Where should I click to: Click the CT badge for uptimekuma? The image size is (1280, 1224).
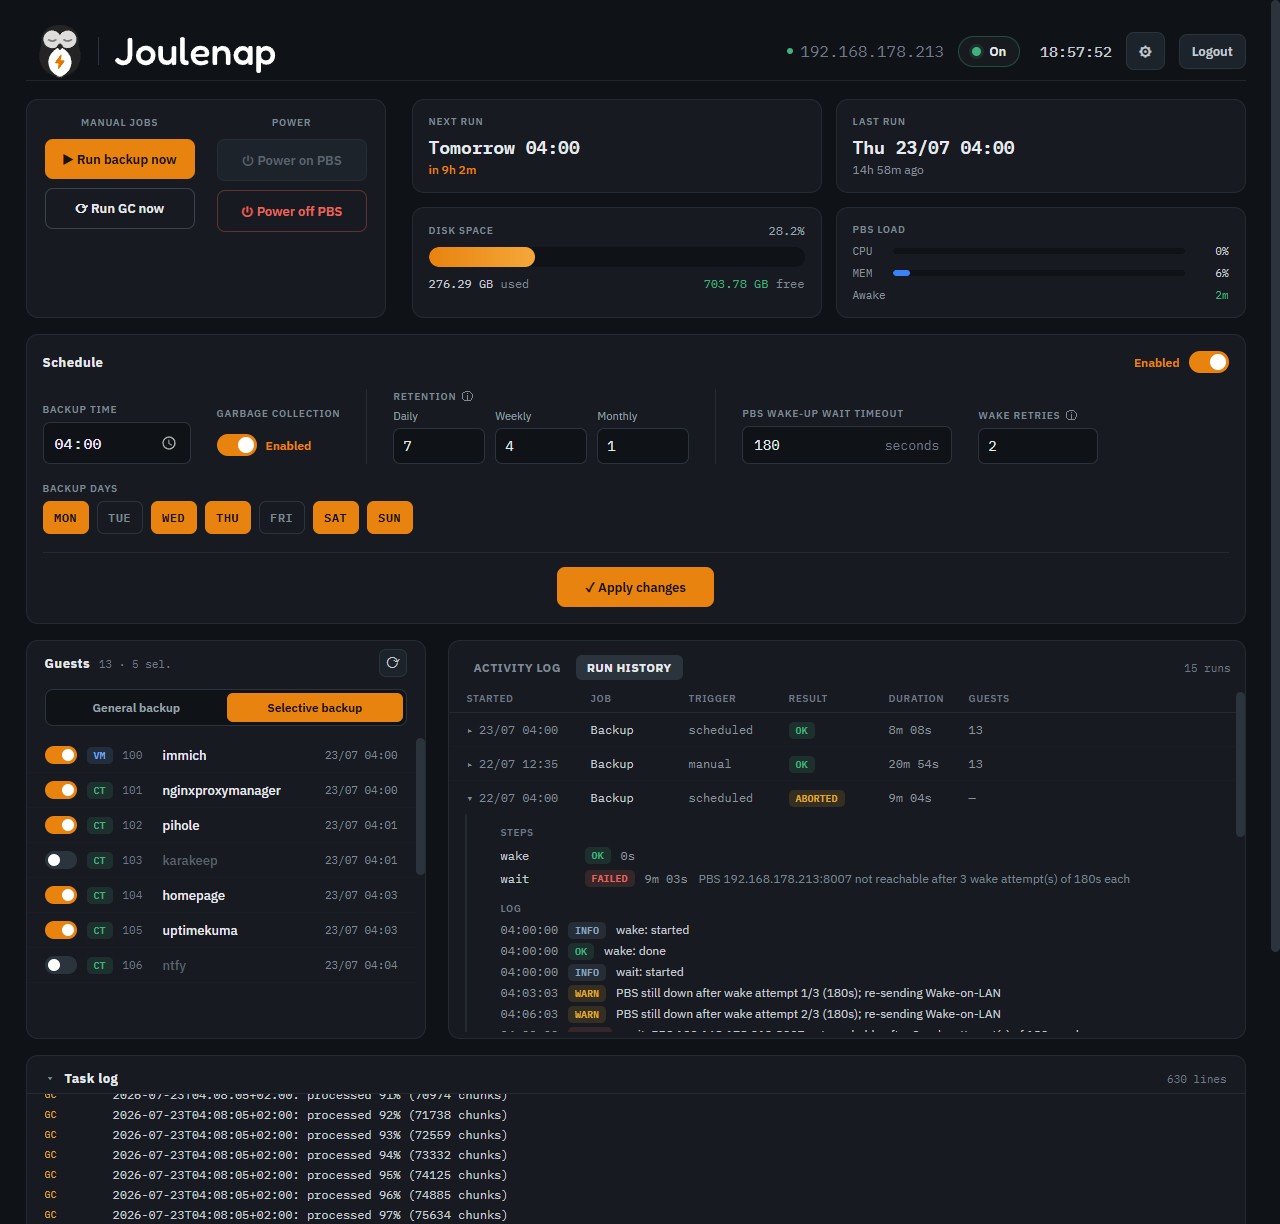coord(100,930)
